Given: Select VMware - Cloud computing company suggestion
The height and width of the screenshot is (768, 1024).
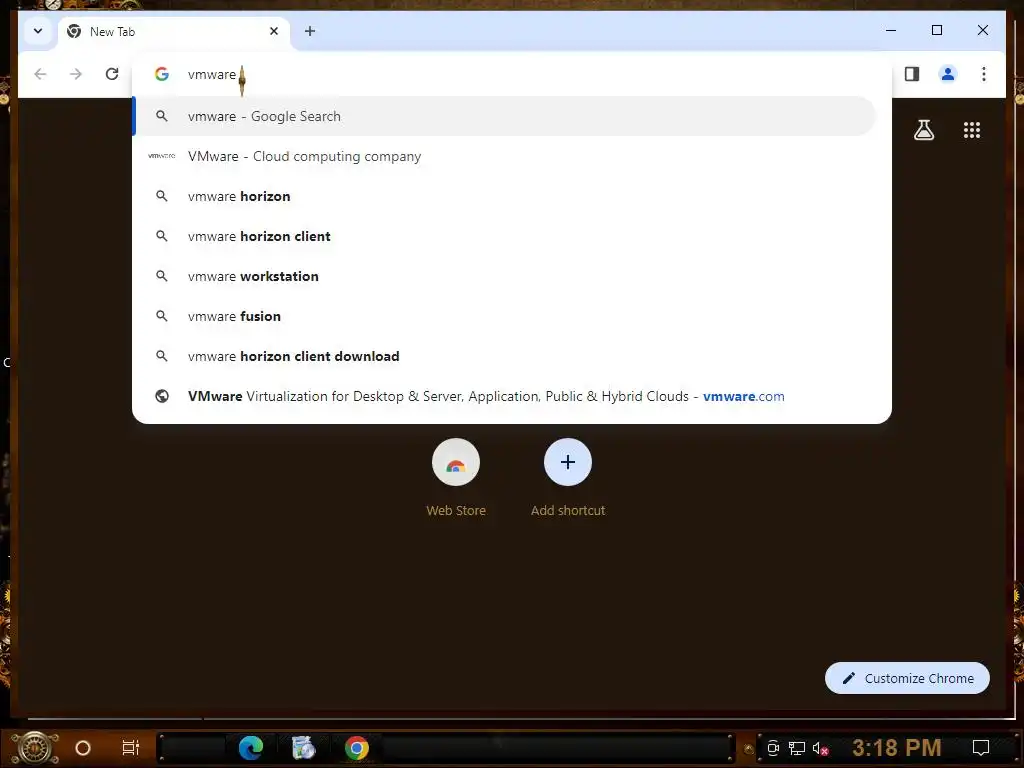Looking at the screenshot, I should [x=504, y=156].
